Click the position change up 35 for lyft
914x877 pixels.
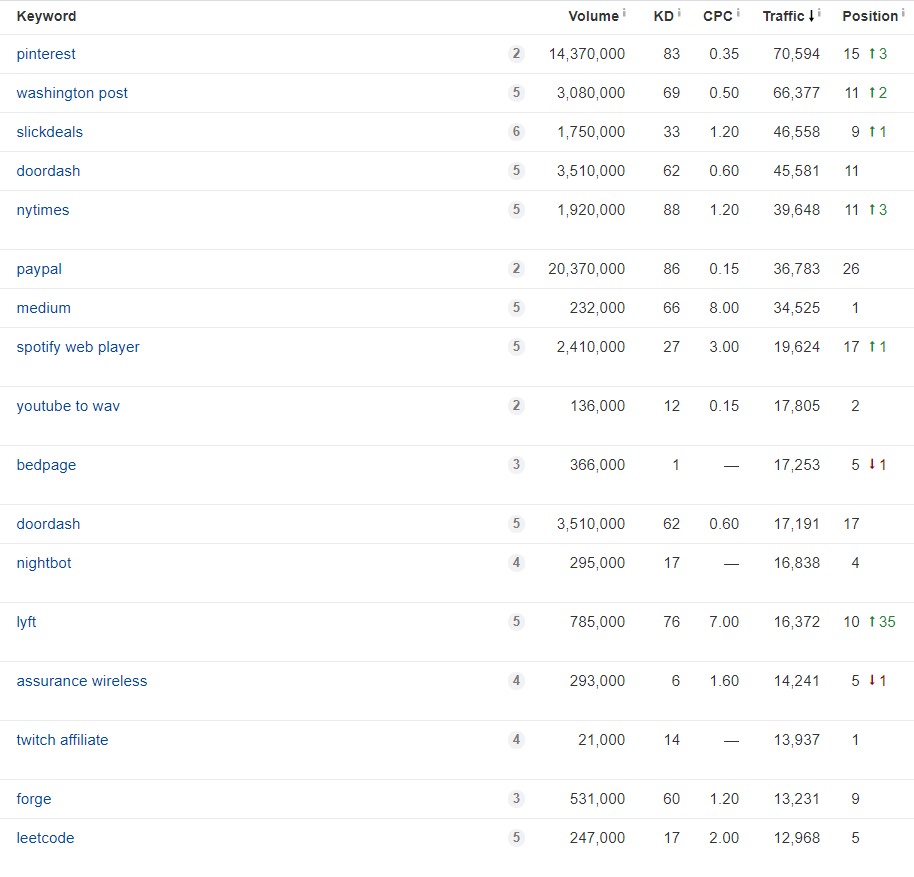[x=881, y=622]
